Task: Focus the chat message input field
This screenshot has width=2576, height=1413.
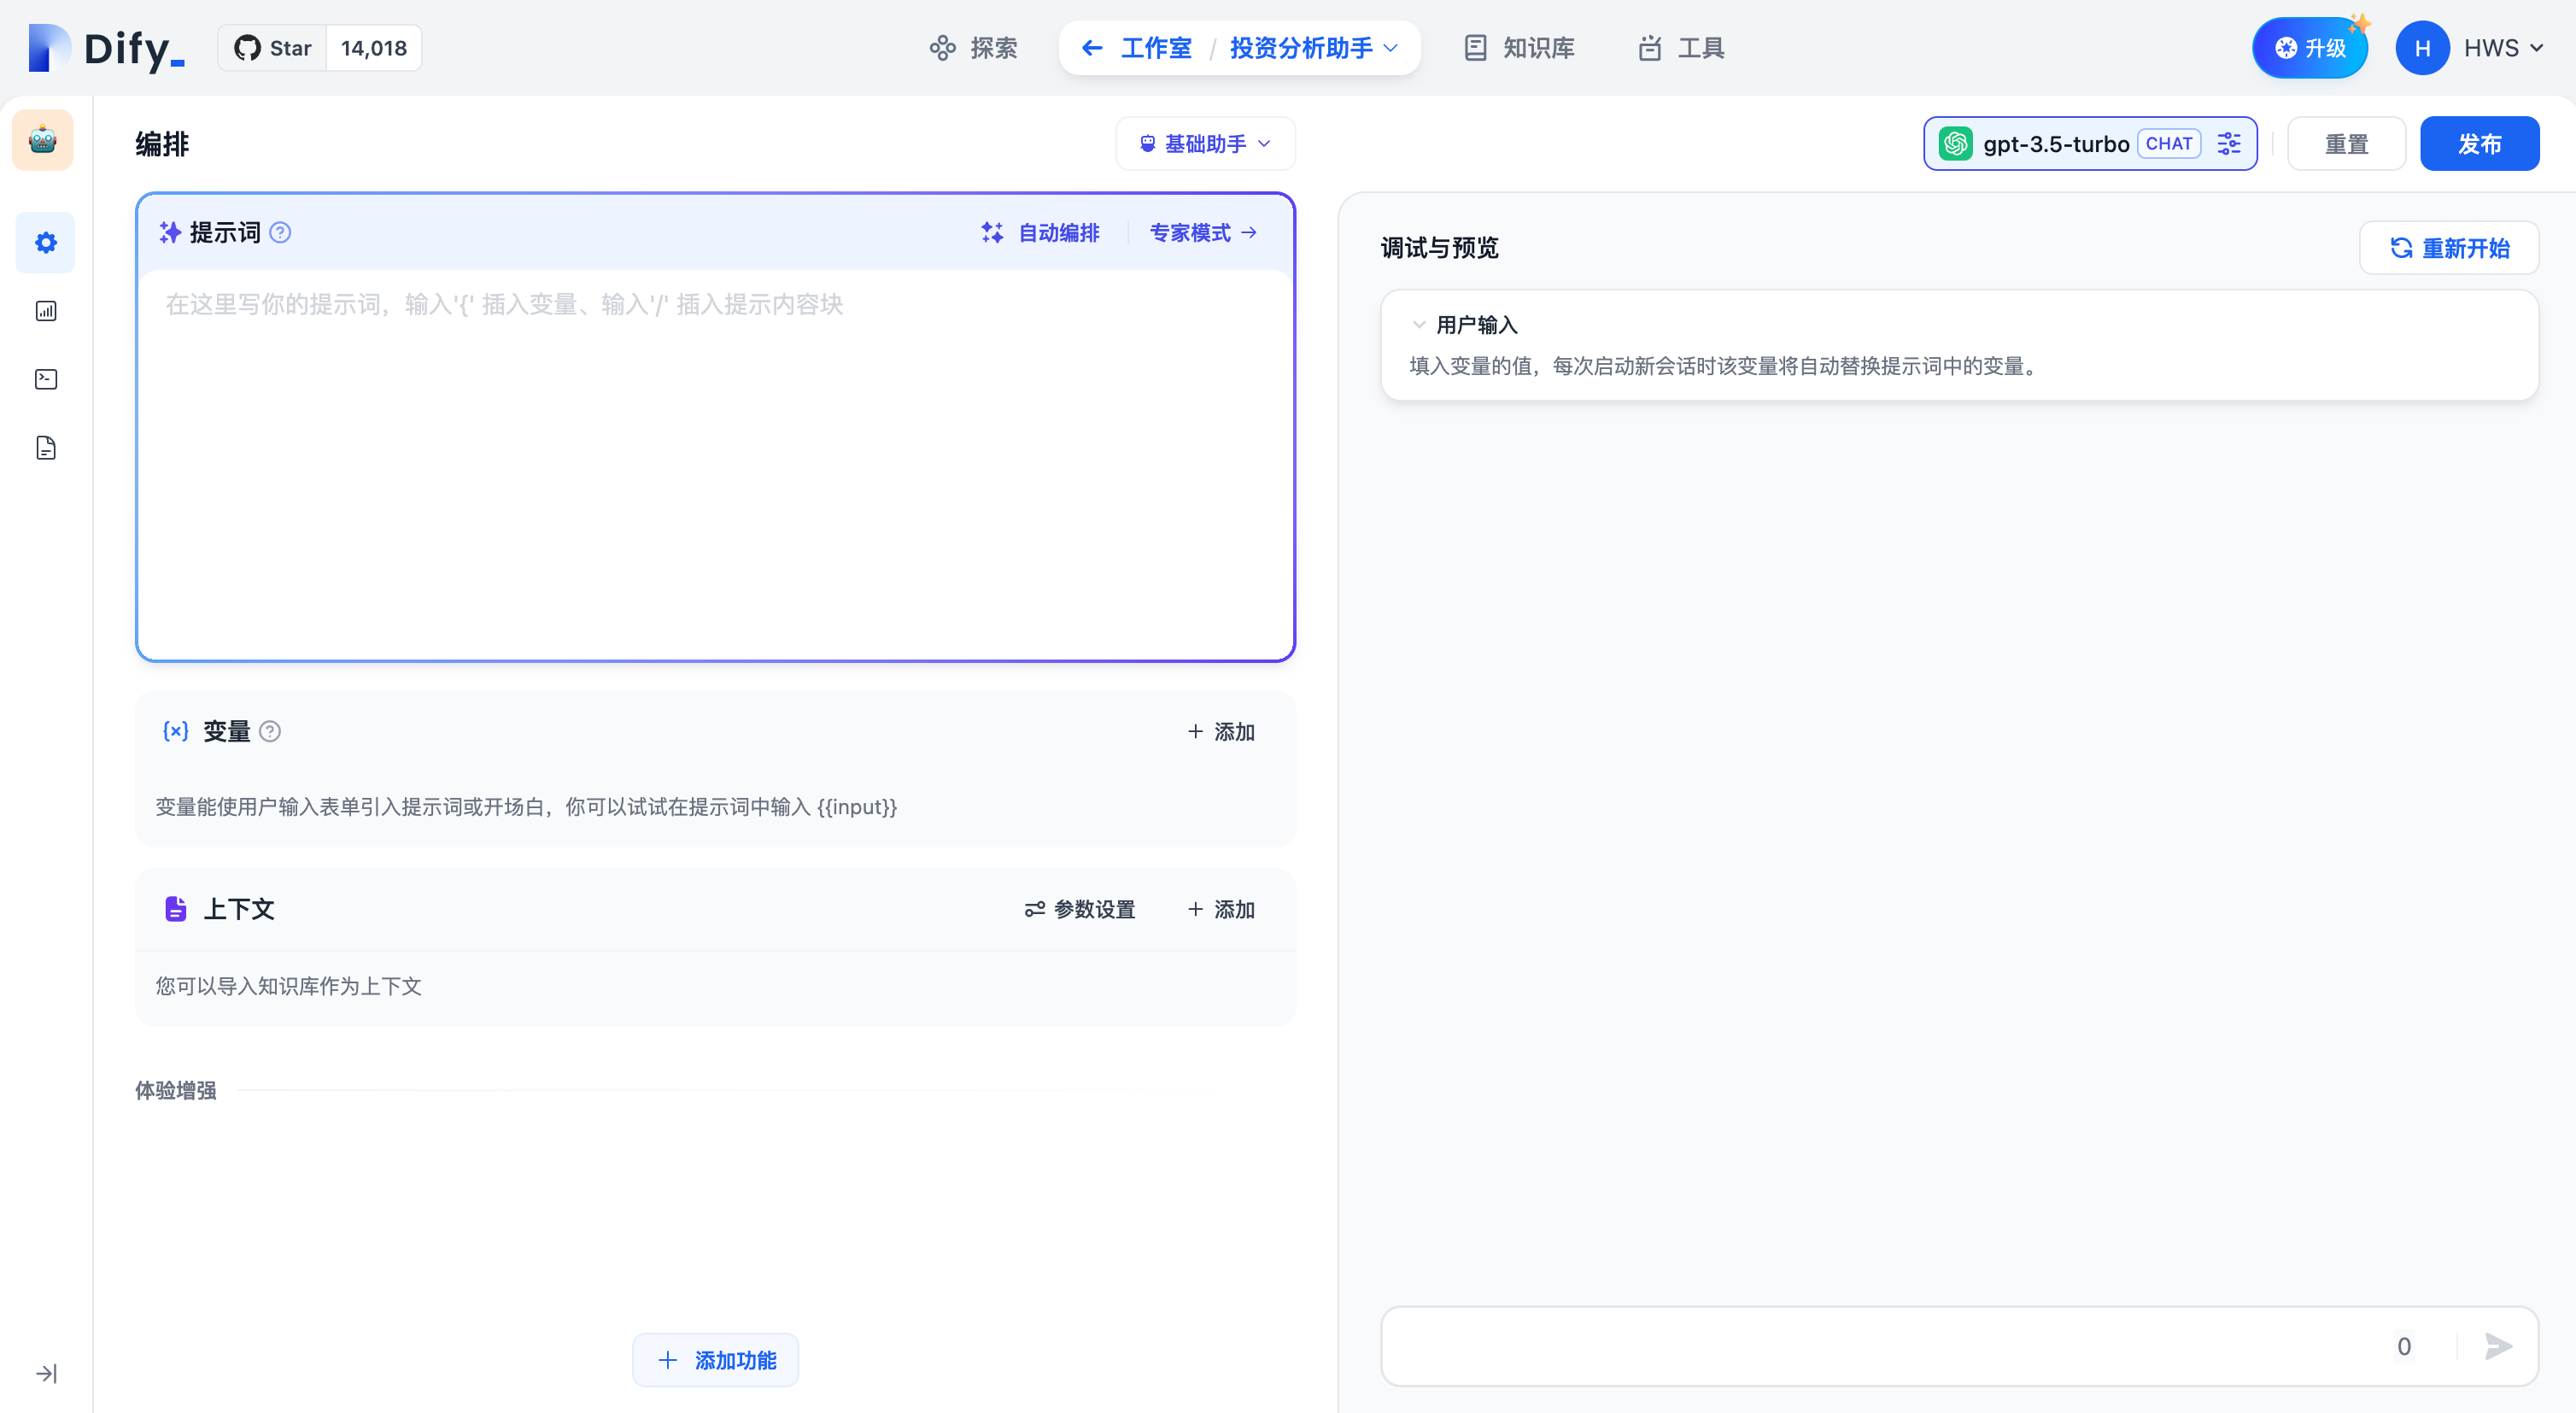Action: click(1880, 1346)
